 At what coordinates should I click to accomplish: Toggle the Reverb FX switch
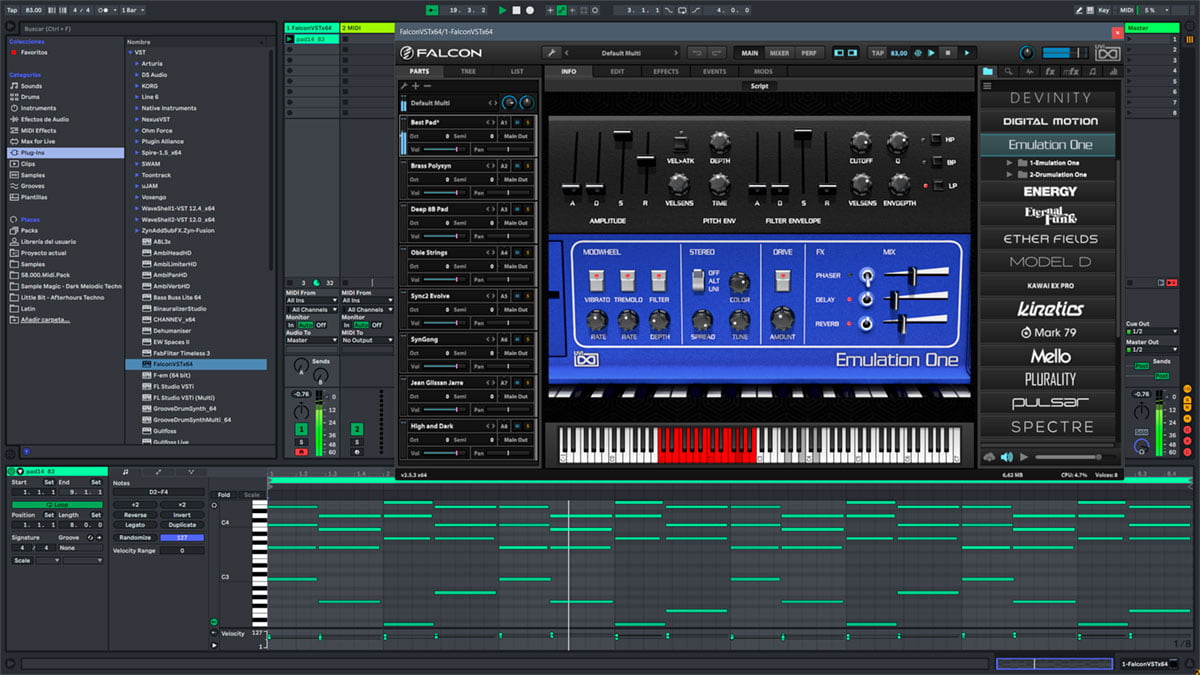click(867, 324)
